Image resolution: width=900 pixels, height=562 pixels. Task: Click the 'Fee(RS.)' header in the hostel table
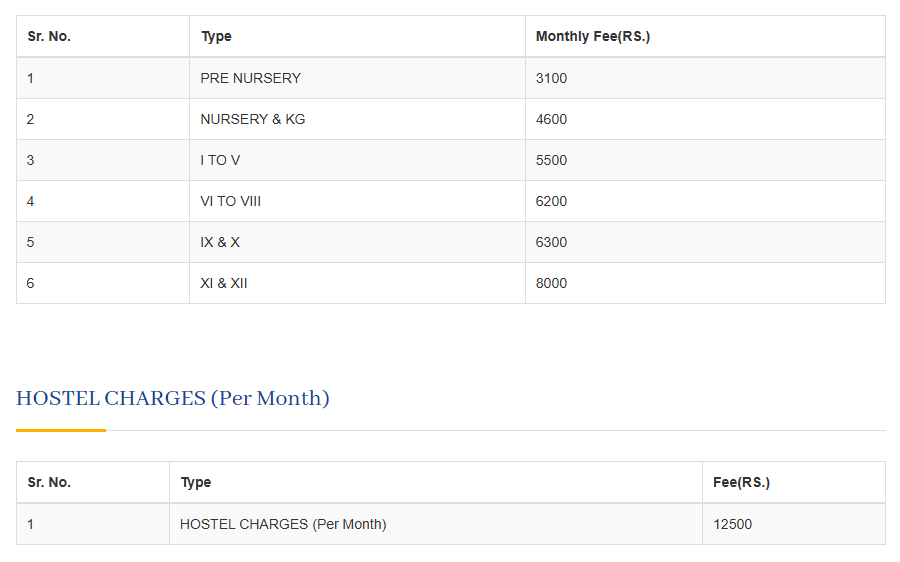tap(741, 482)
